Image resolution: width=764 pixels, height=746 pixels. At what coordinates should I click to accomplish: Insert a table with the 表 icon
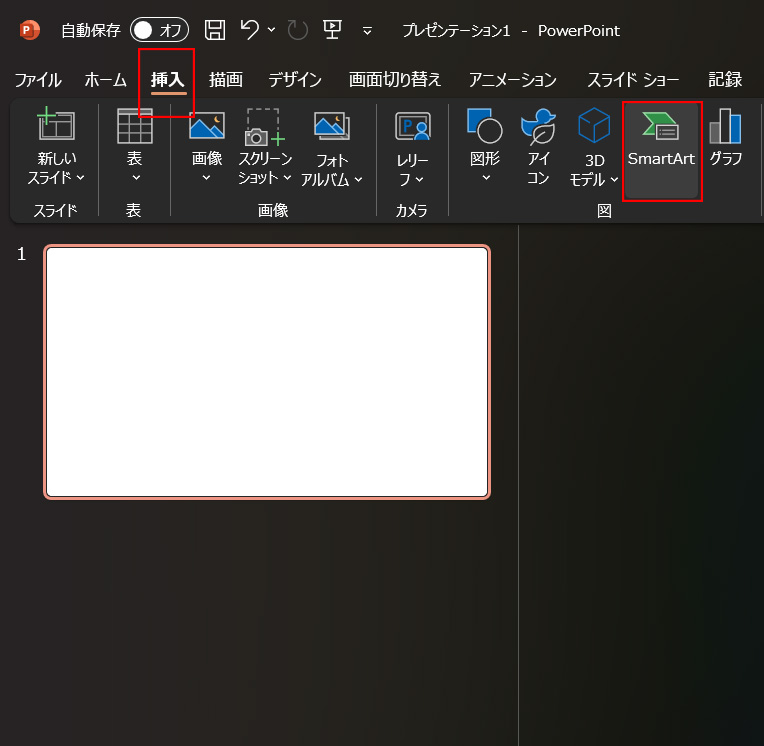(x=135, y=126)
